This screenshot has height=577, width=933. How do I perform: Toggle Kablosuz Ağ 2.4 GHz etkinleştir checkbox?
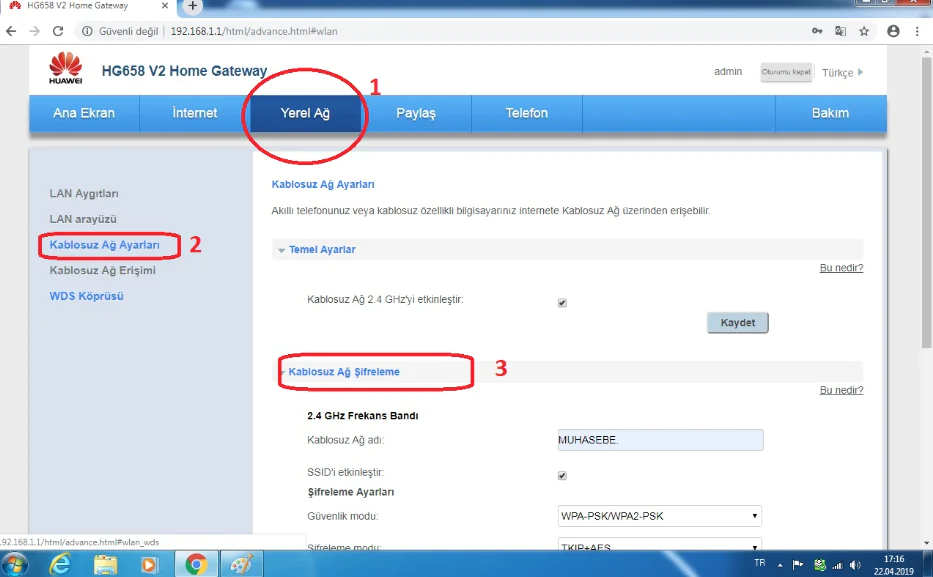point(562,303)
